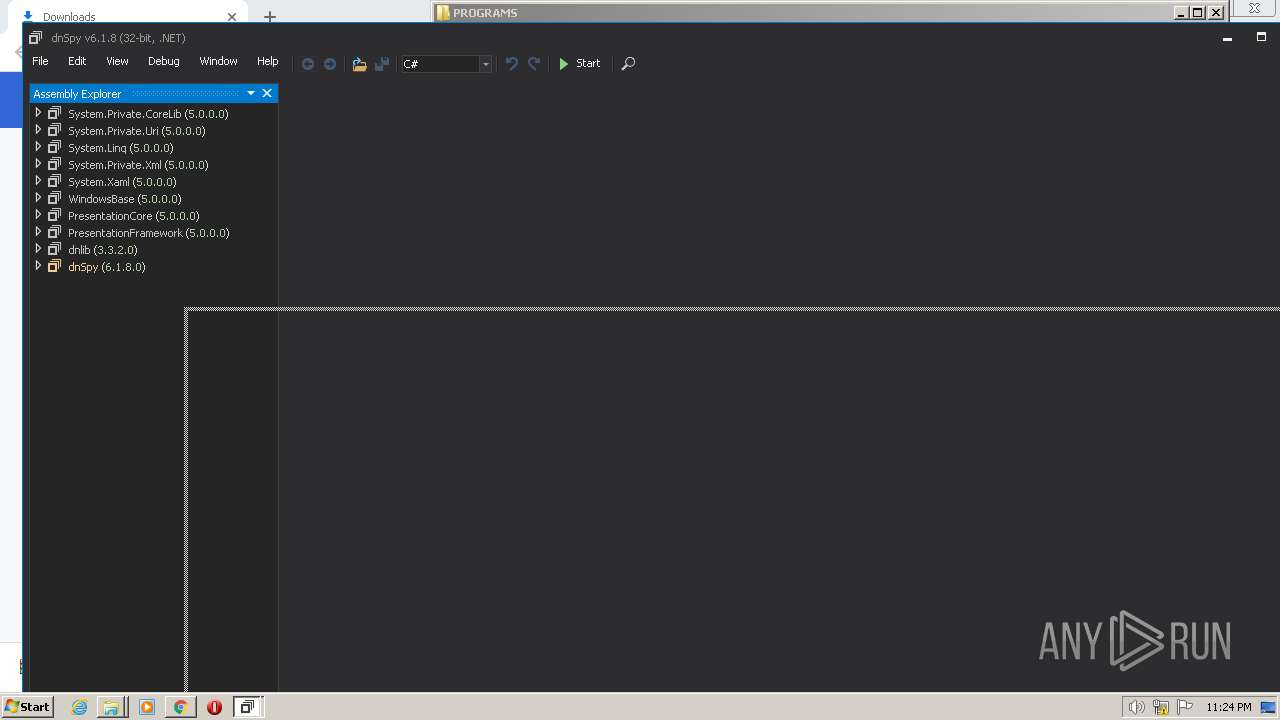1280x720 pixels.
Task: Select dnSpy (6.1.8.0) assembly
Action: click(x=106, y=267)
